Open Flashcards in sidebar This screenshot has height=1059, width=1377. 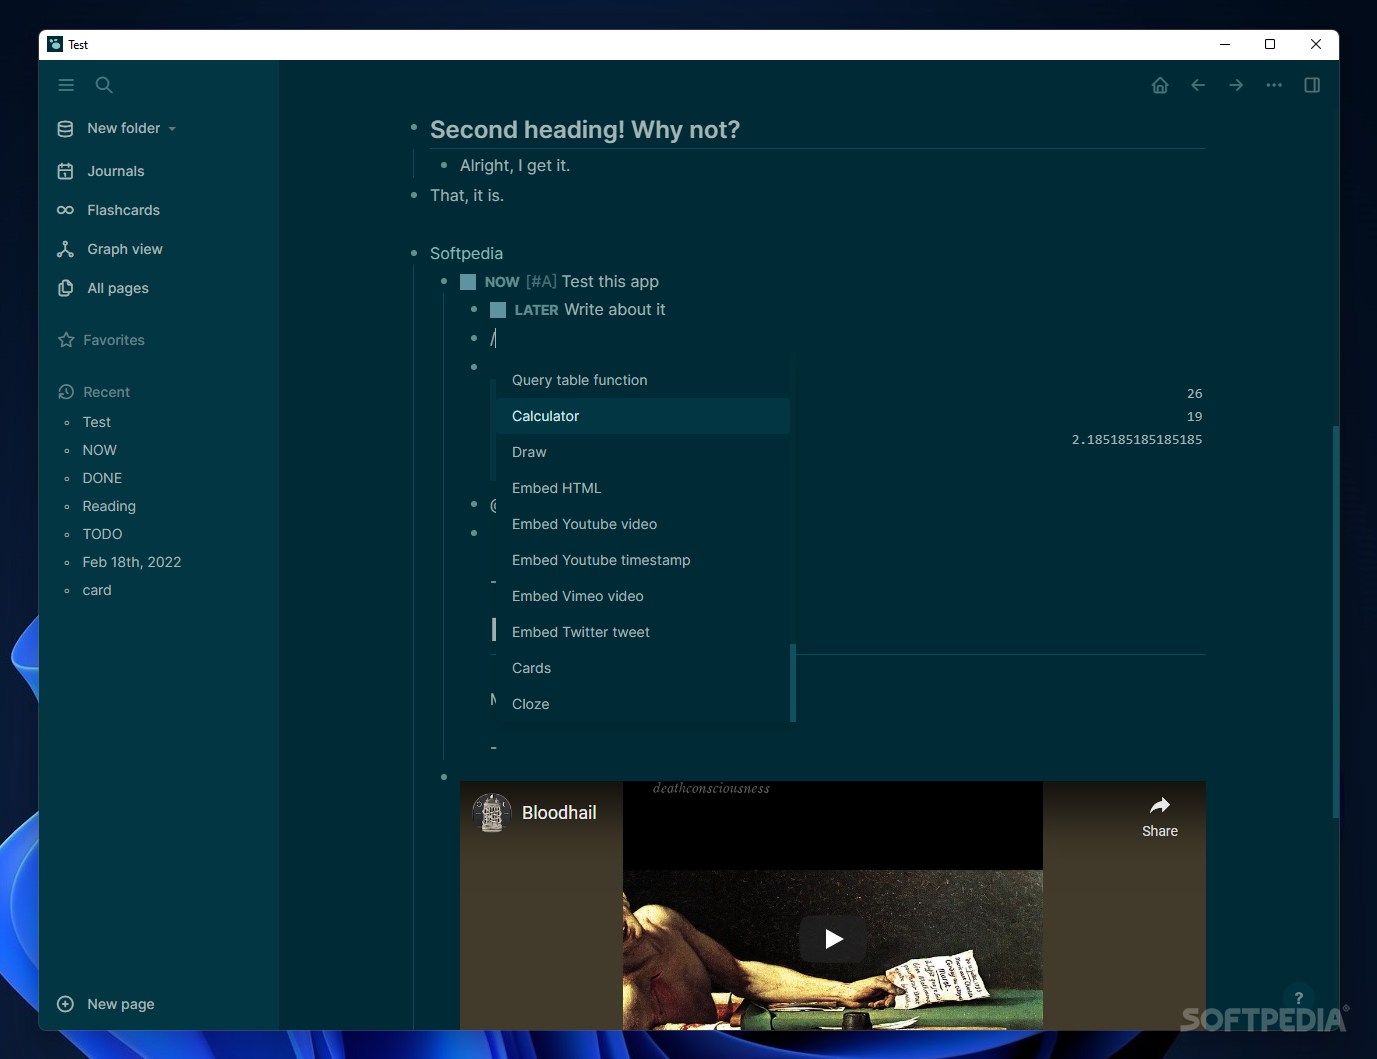123,210
